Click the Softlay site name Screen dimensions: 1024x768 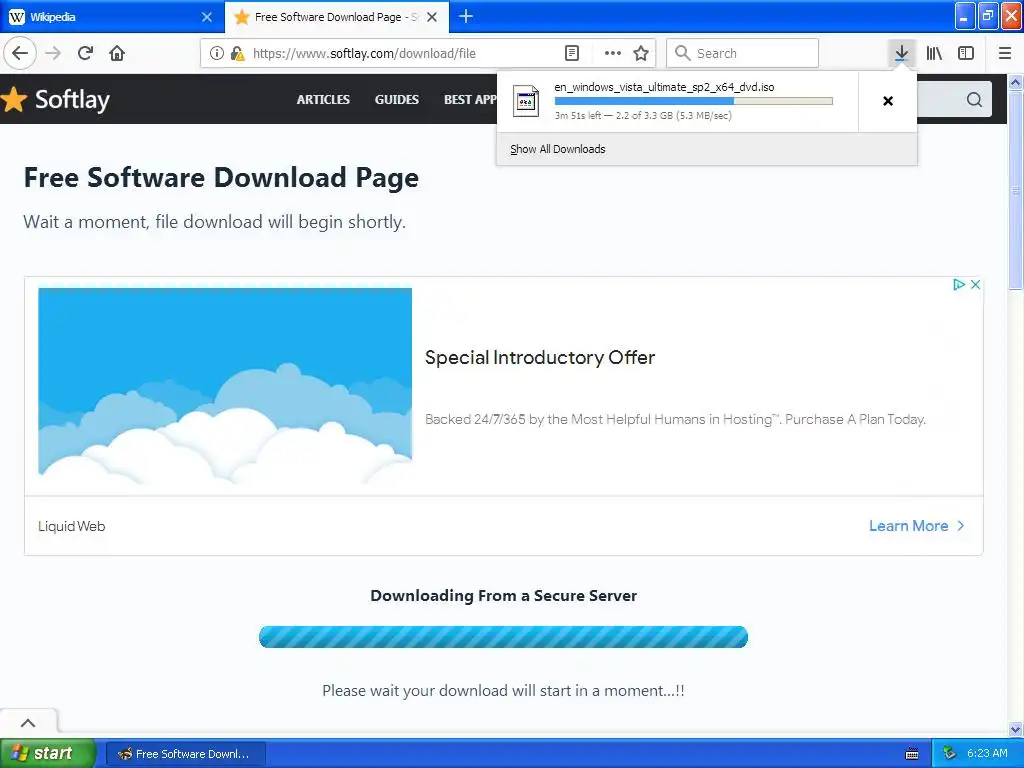coord(72,99)
